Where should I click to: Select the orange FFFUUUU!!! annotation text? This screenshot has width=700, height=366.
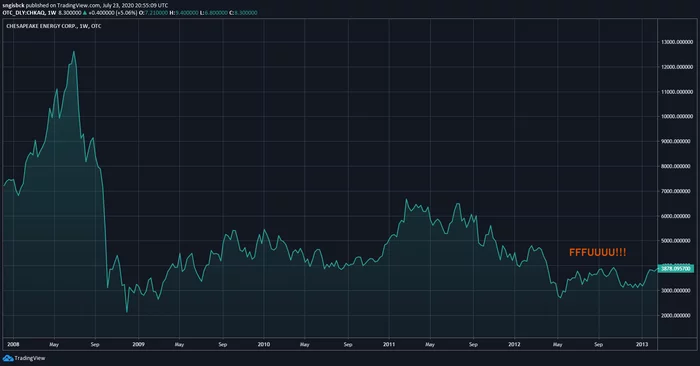(x=597, y=253)
